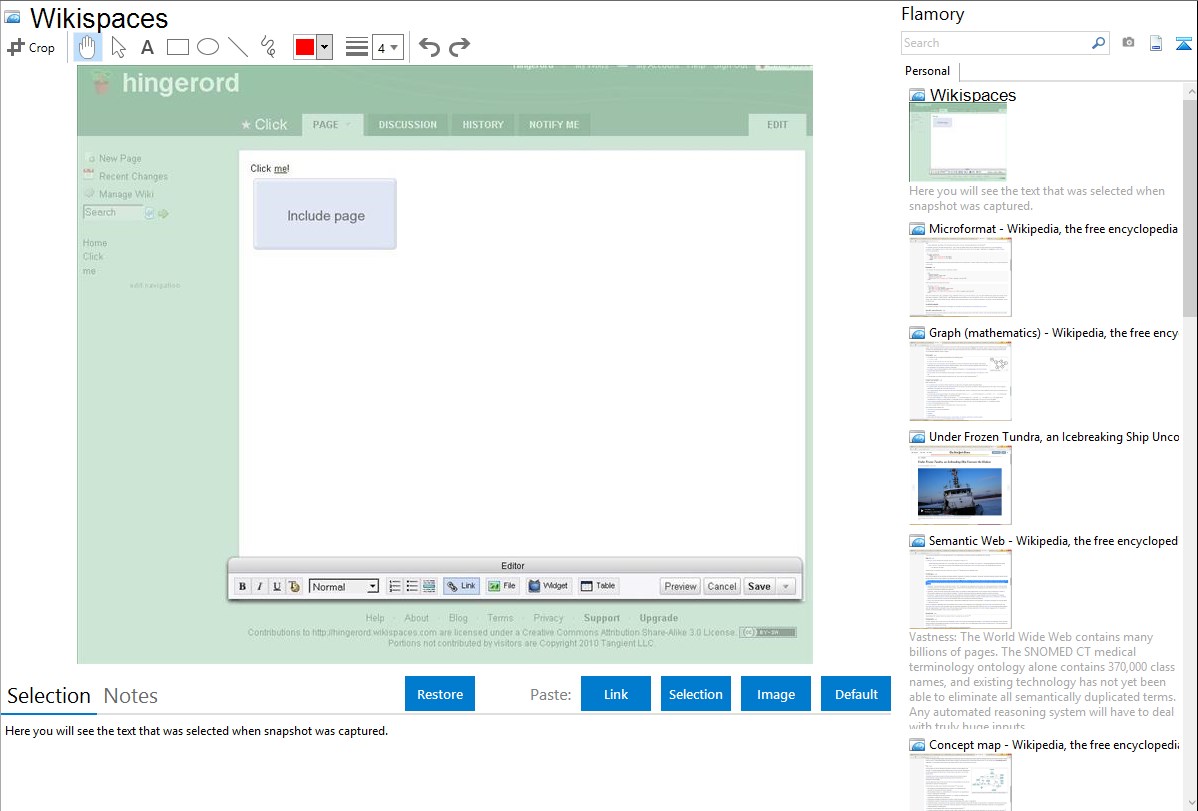Select the Semantic Web - Wikipedia snapshot title
This screenshot has height=811, width=1198.
[x=1053, y=540]
